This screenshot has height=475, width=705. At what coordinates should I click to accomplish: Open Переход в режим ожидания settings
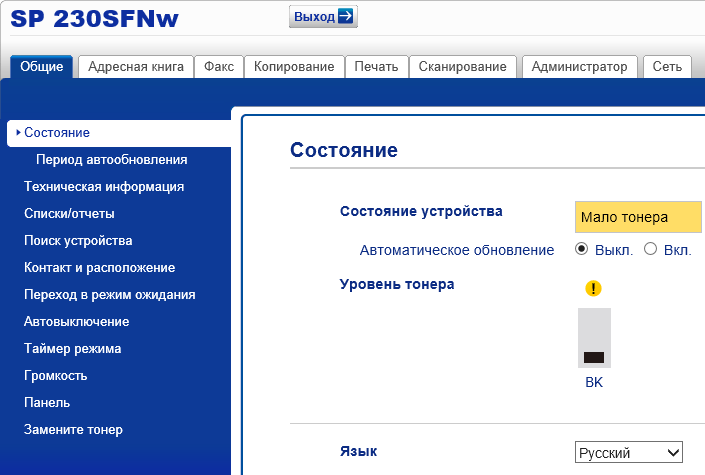(110, 295)
